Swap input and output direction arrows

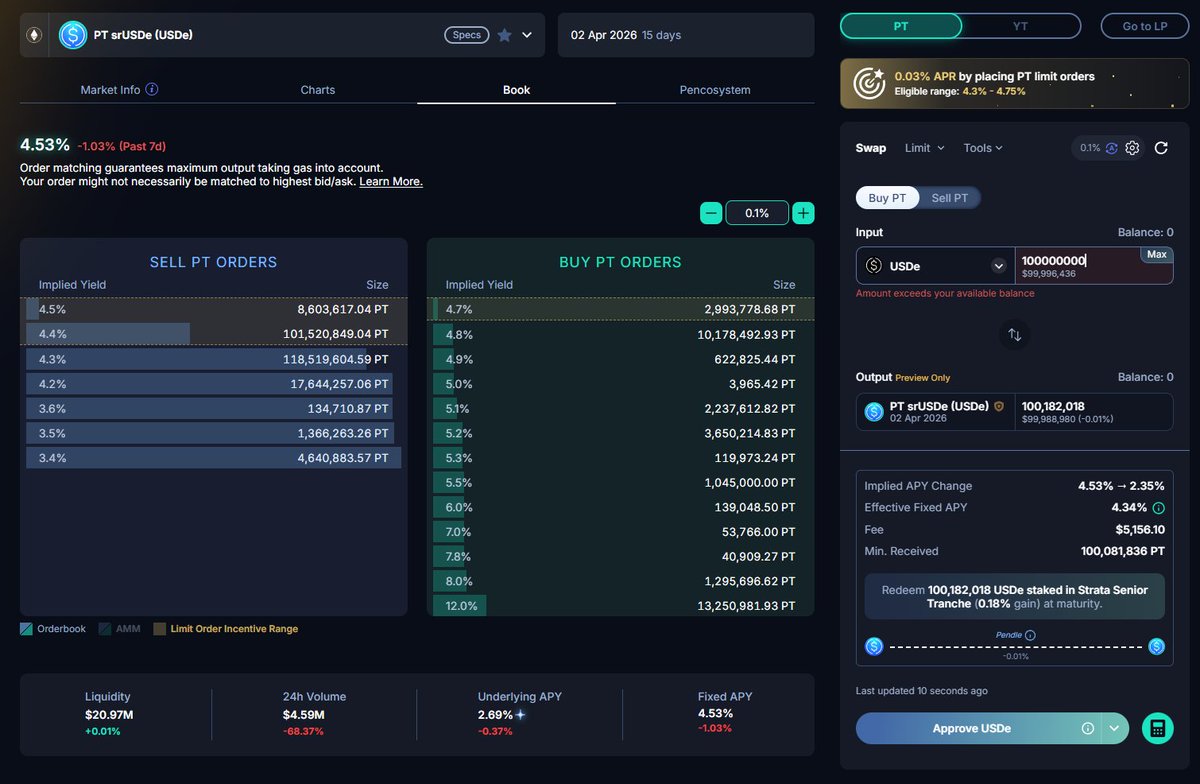coord(1014,334)
